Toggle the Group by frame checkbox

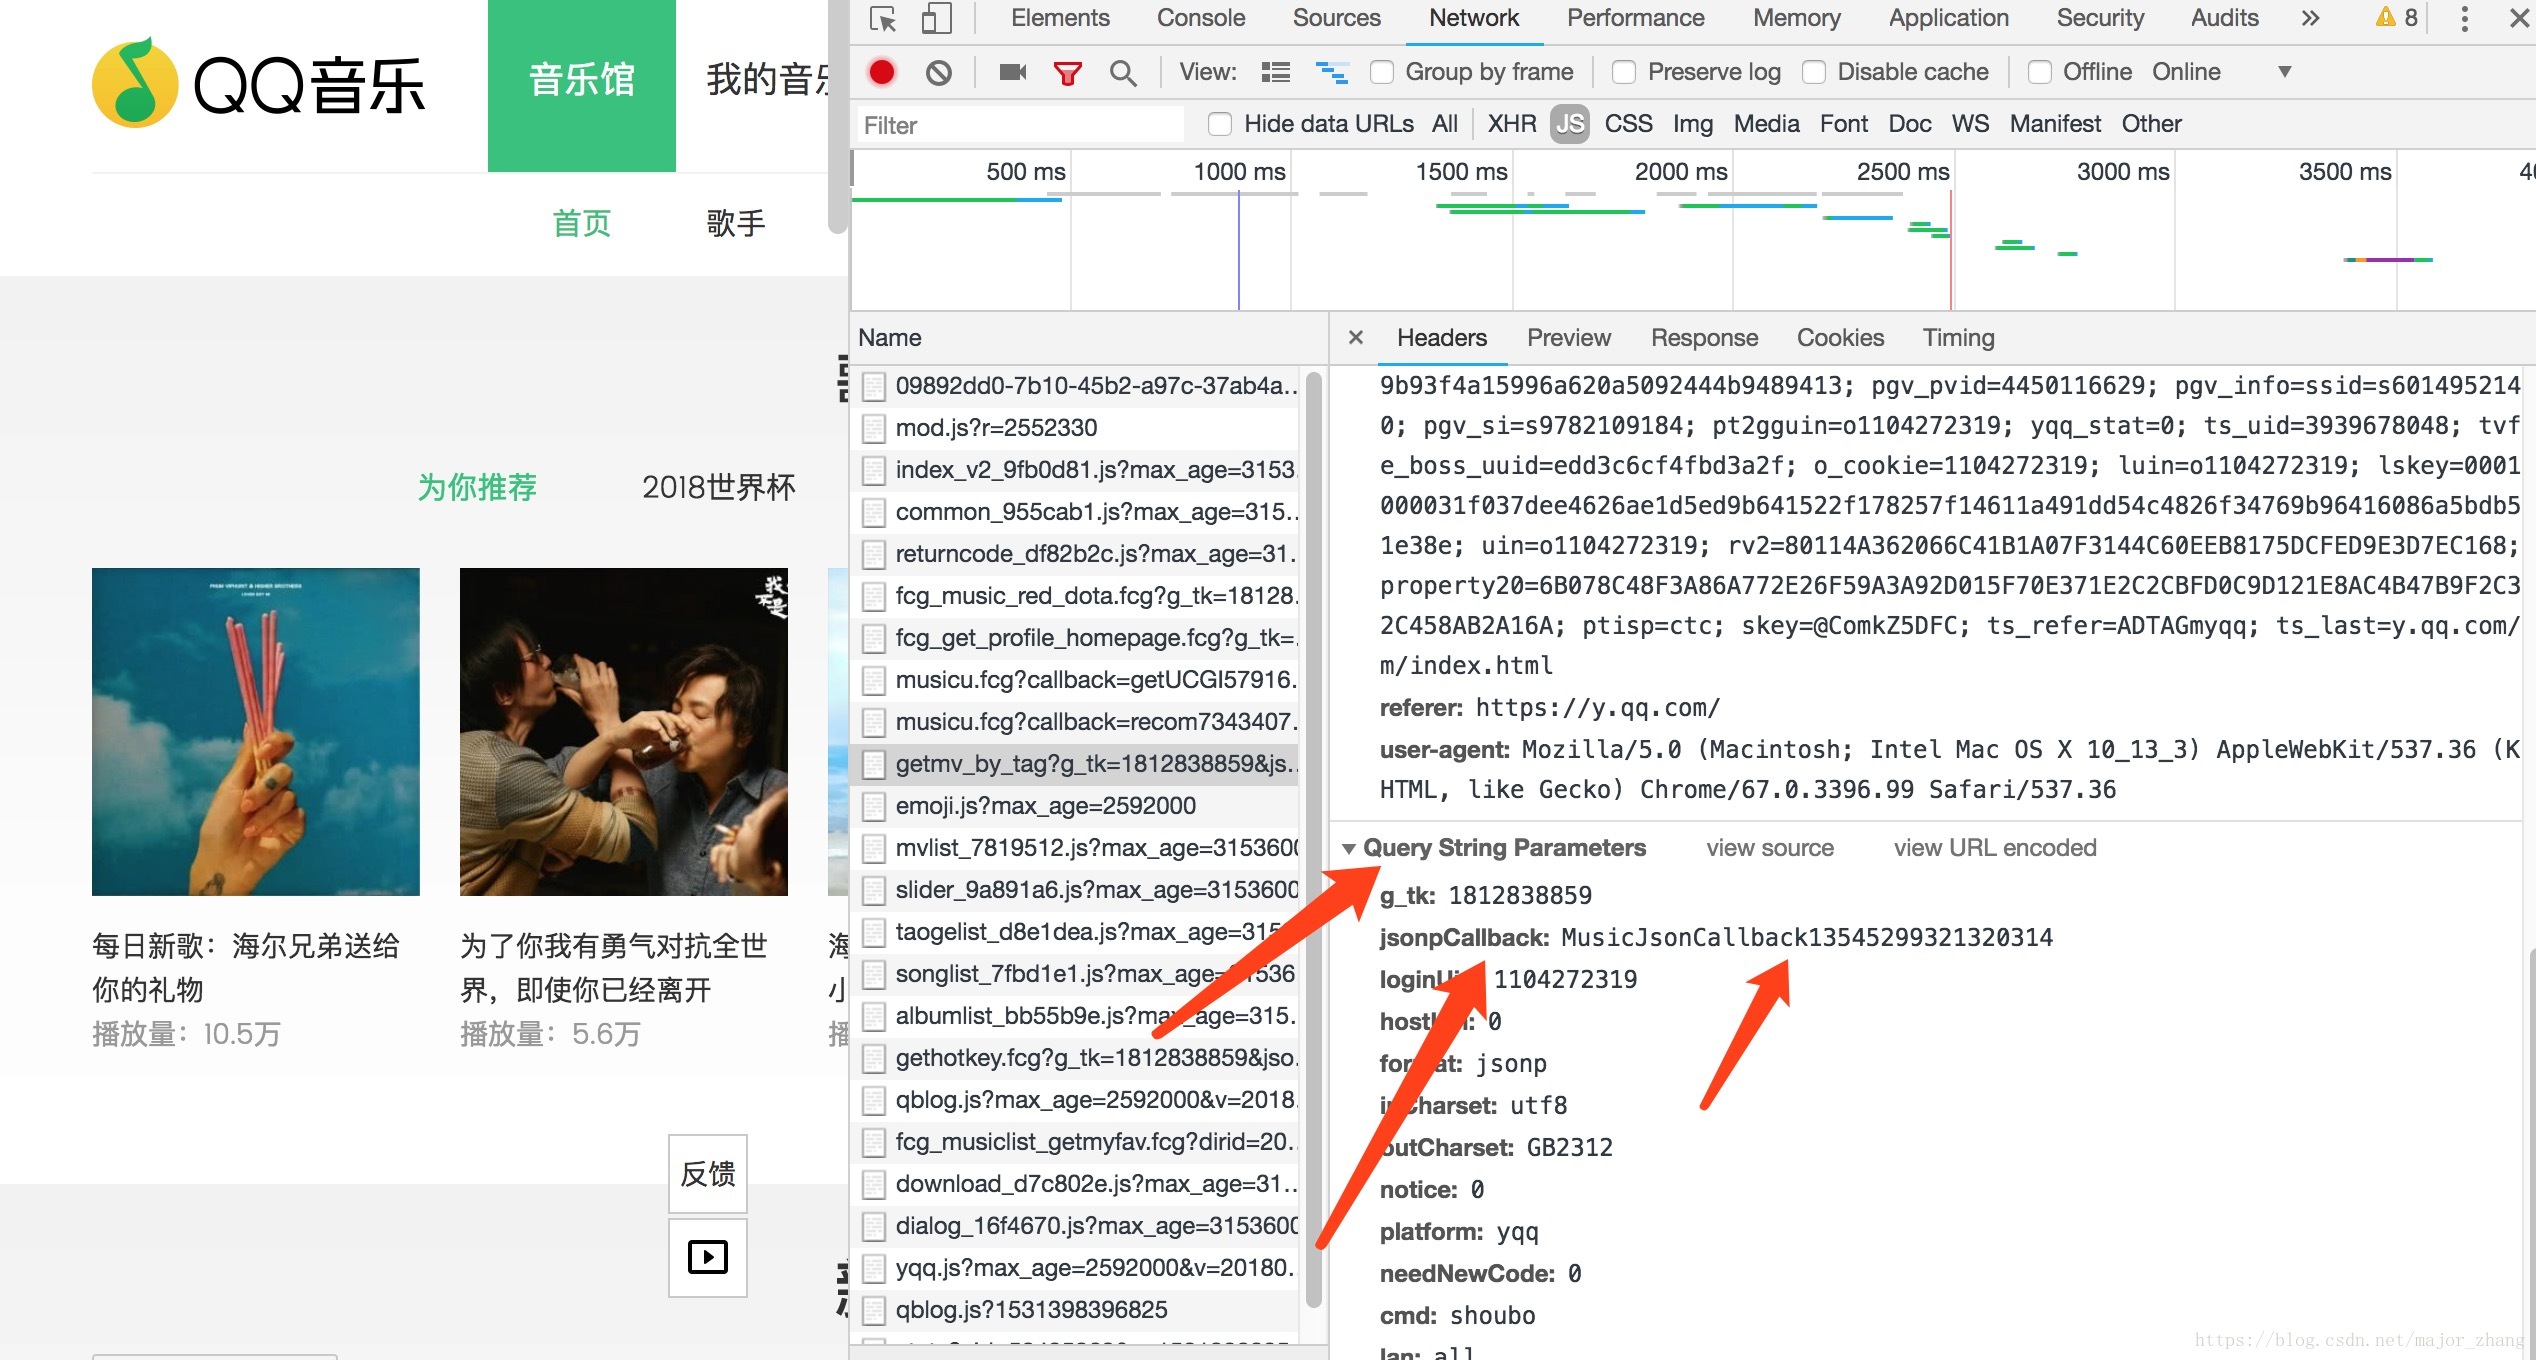tap(1384, 70)
